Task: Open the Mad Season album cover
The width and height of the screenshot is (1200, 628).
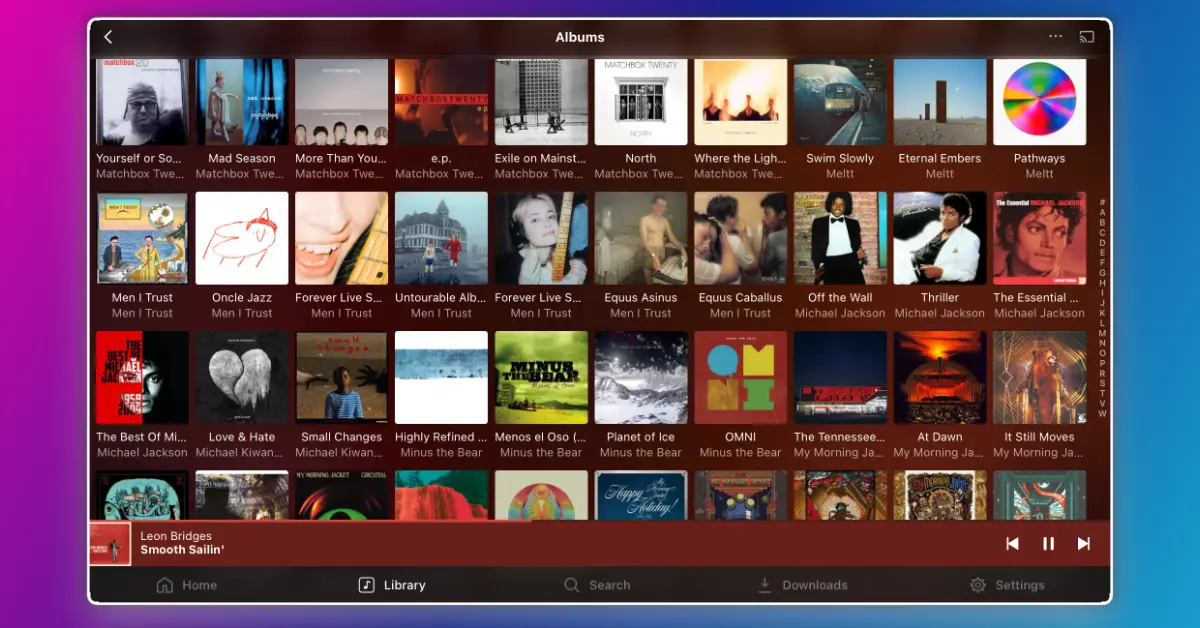Action: pyautogui.click(x=242, y=102)
